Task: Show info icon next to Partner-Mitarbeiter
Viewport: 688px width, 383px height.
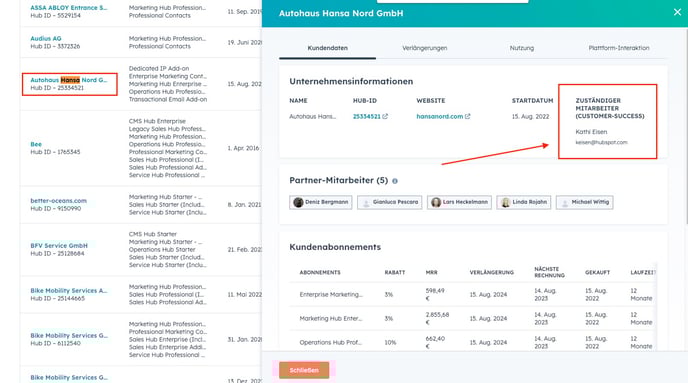Action: coord(395,181)
